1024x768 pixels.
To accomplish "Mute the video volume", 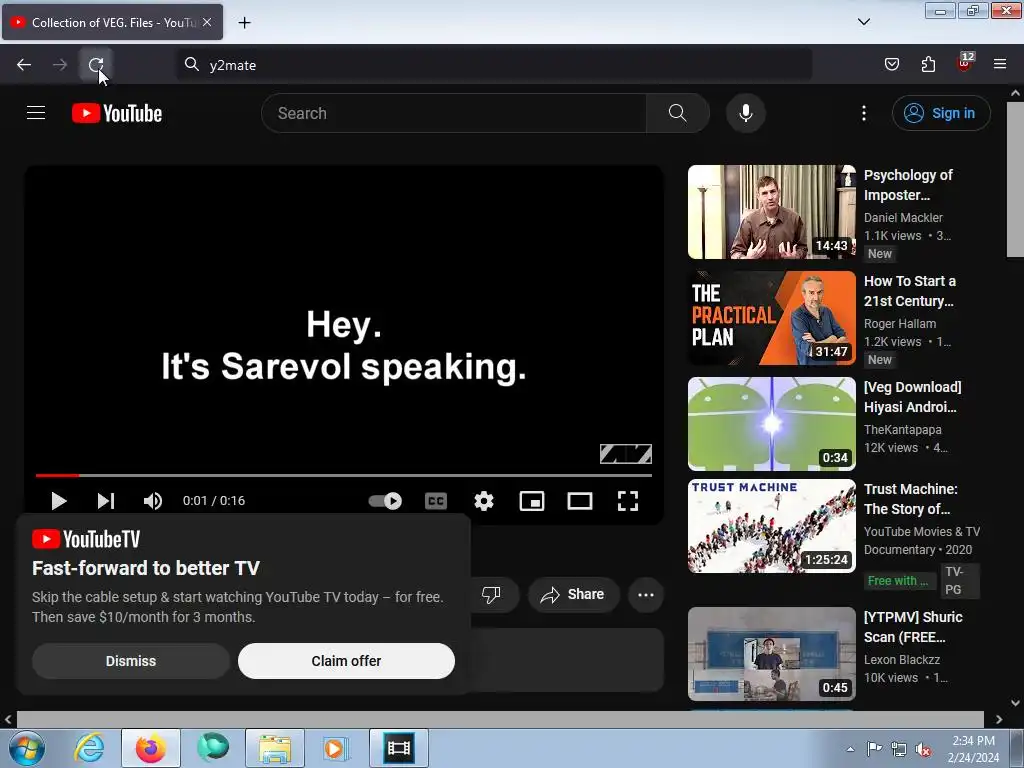I will 153,501.
